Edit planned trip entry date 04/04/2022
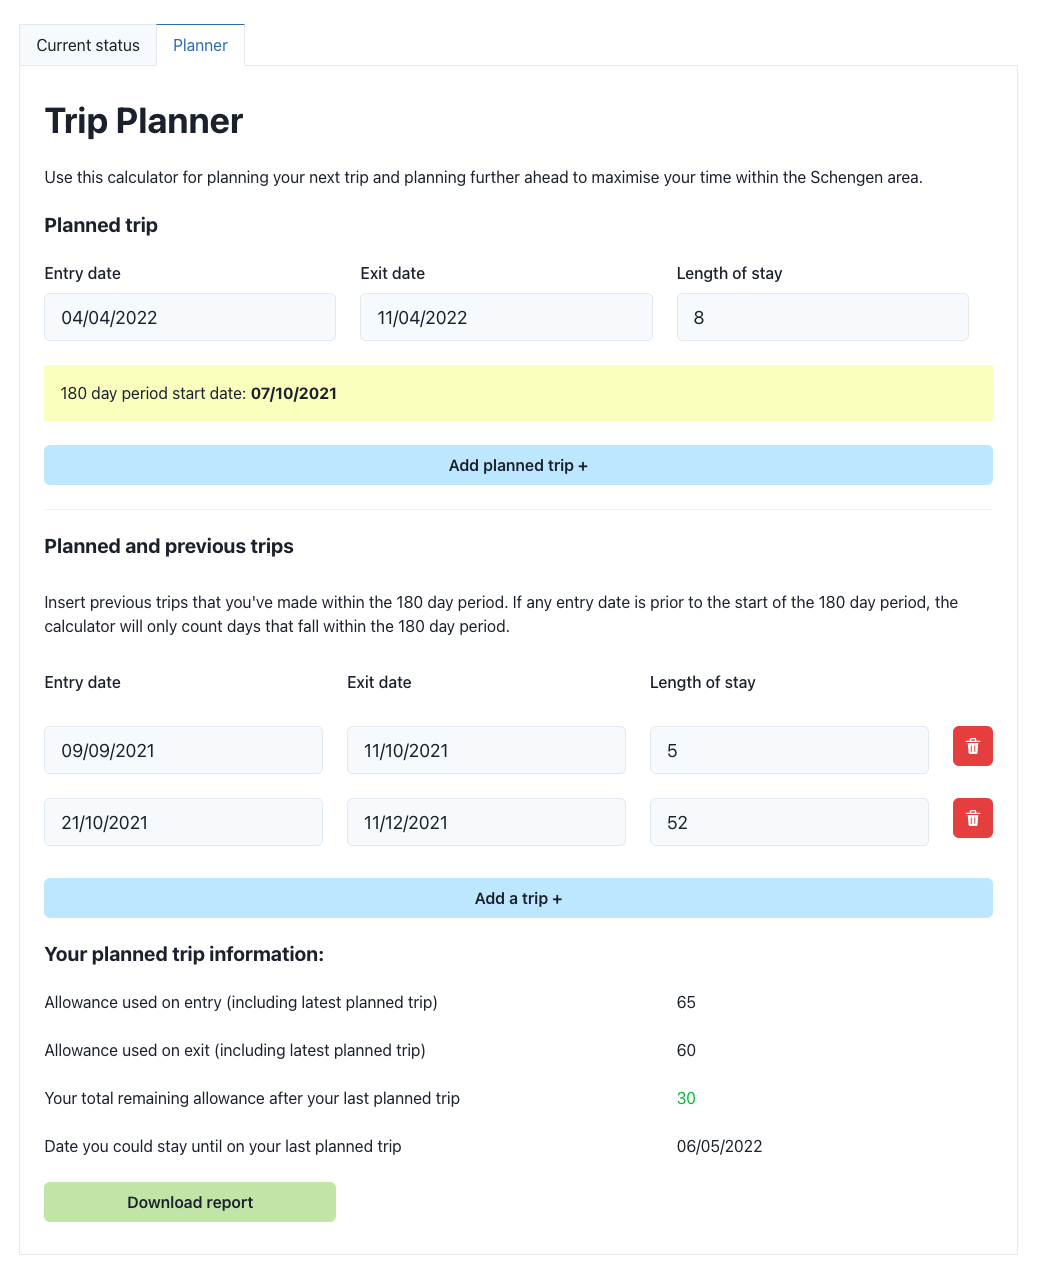This screenshot has width=1039, height=1278. (x=190, y=317)
